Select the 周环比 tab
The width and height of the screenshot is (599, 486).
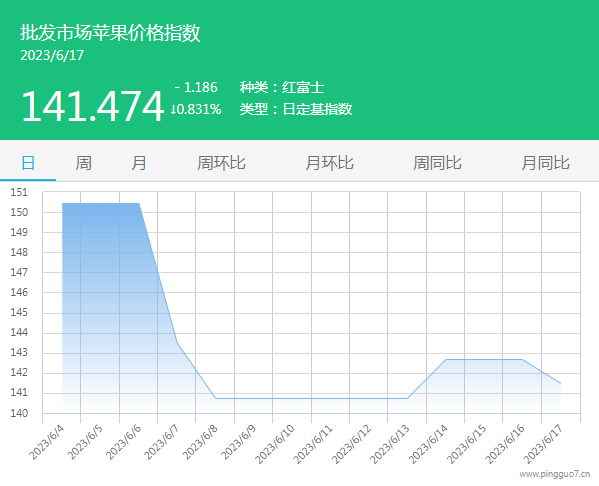point(221,163)
